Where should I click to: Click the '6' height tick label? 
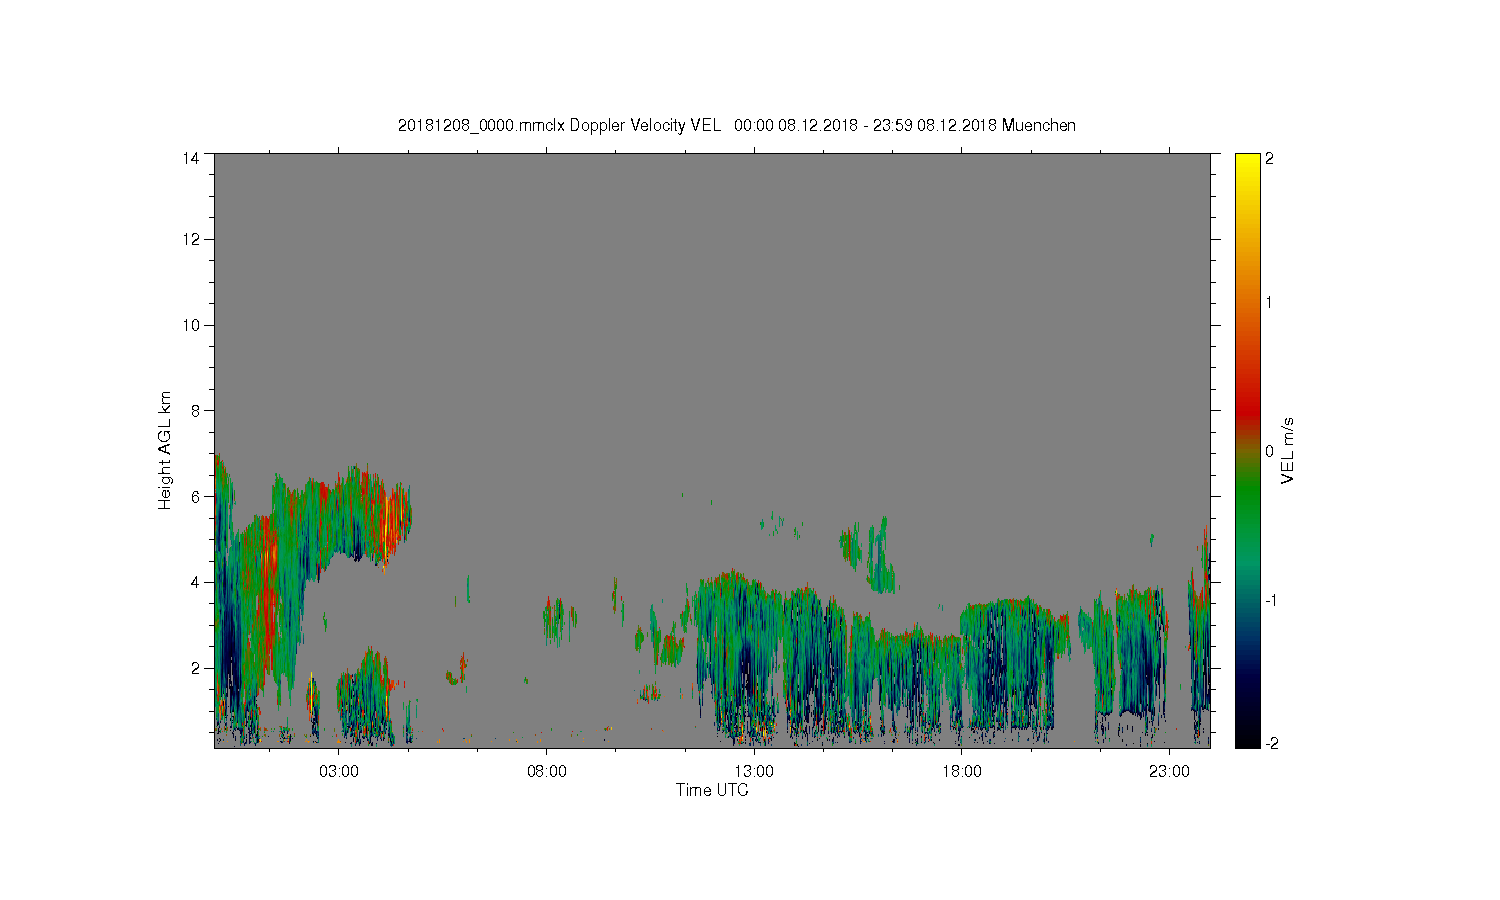pyautogui.click(x=195, y=496)
